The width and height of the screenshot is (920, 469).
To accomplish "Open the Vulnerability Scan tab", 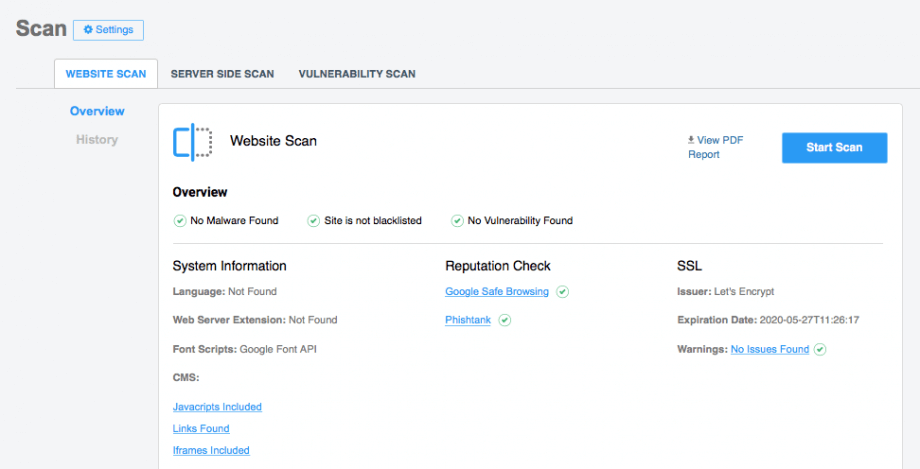I will tap(357, 74).
